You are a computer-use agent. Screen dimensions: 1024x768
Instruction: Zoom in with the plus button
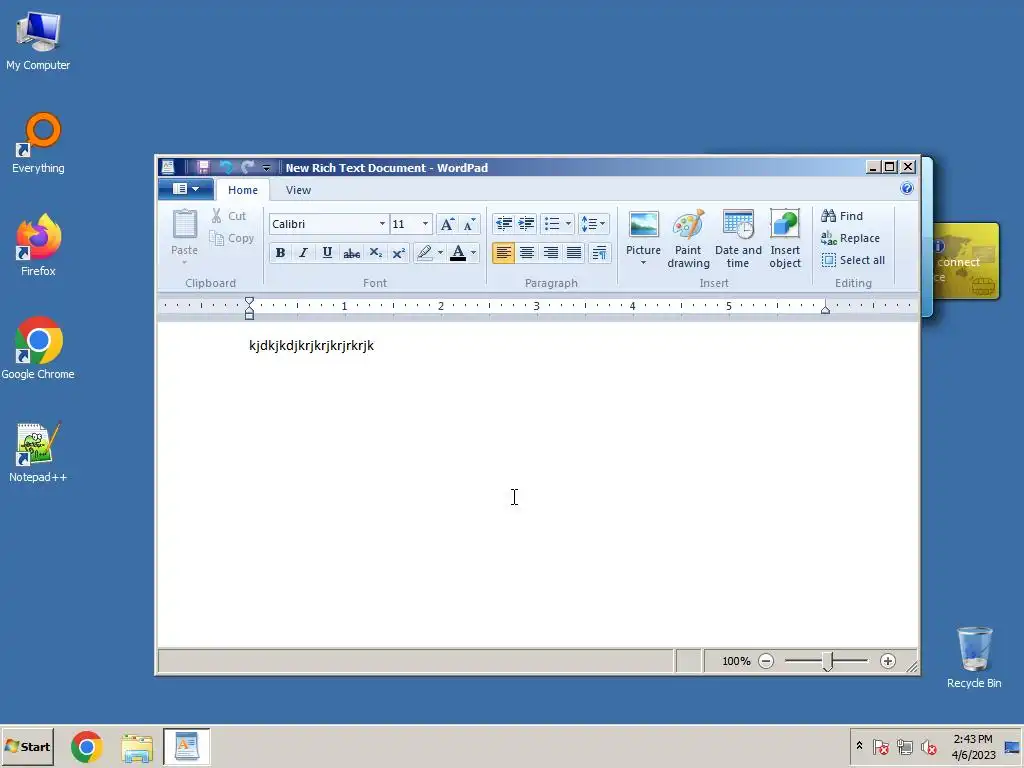888,661
